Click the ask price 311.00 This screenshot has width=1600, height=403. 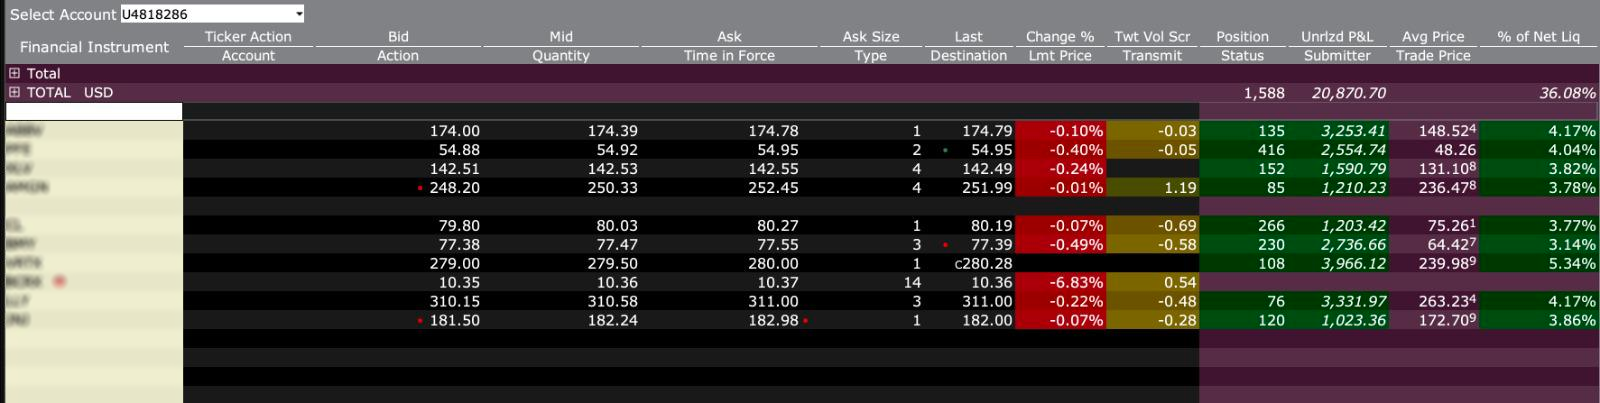(x=776, y=301)
